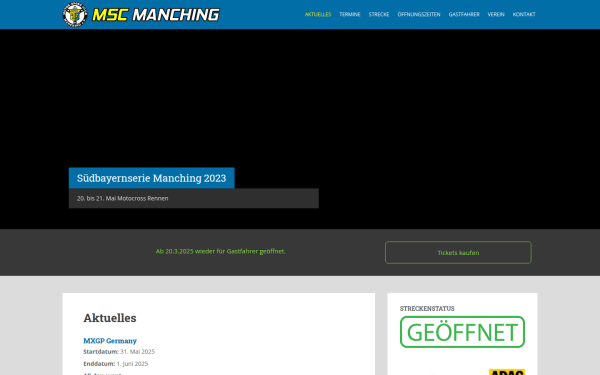Click the MSC MANCHING site title text
The image size is (600, 375).
click(156, 15)
